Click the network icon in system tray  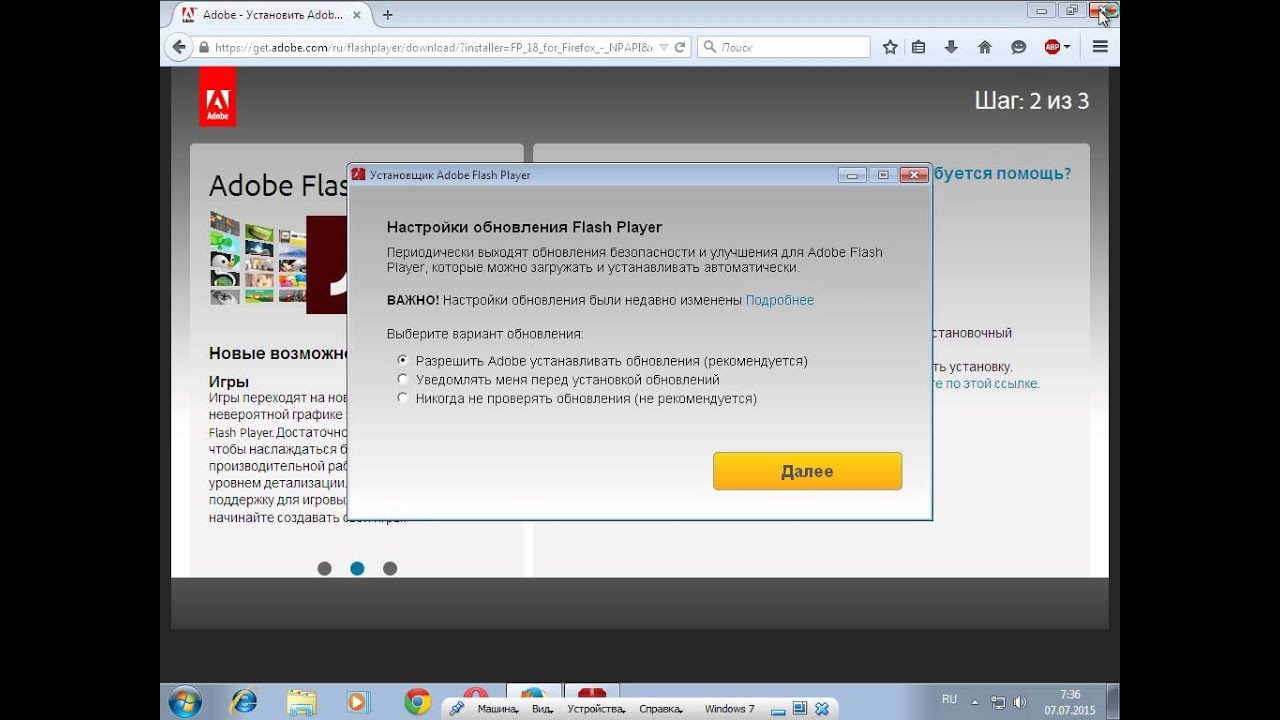(998, 702)
